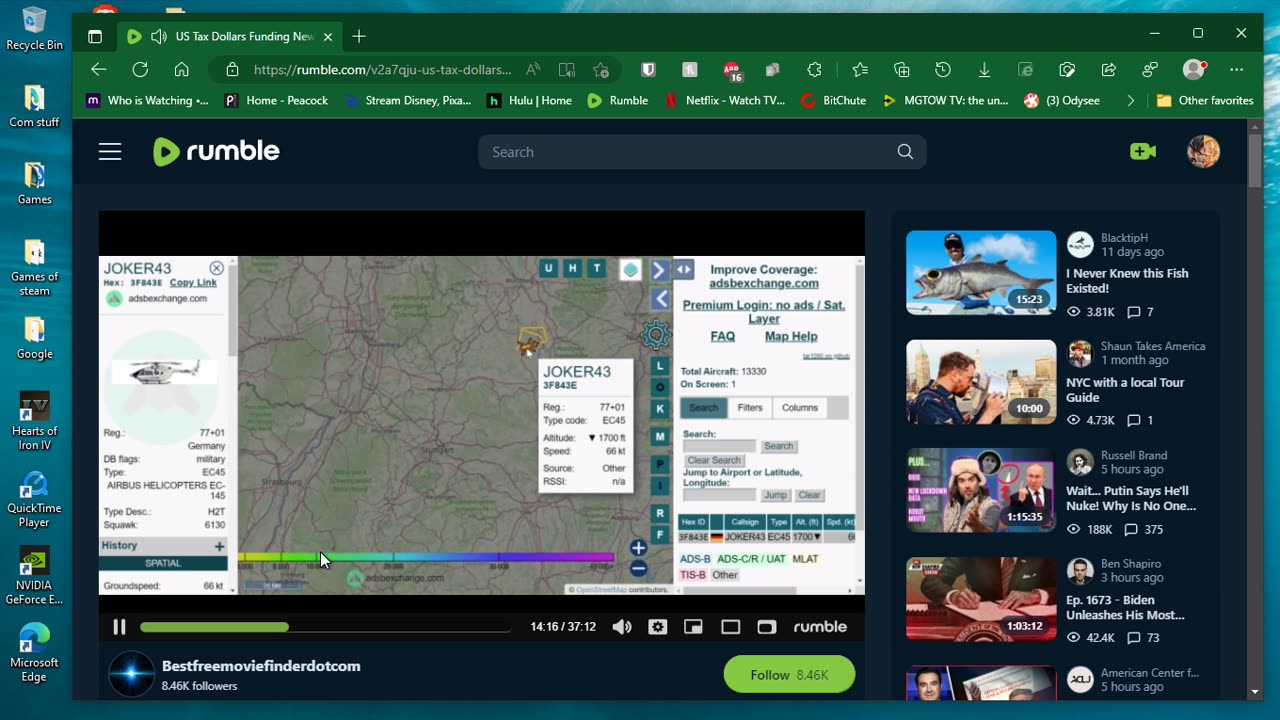Open browser History
Screen dimensions: 1280x720
coord(943,70)
